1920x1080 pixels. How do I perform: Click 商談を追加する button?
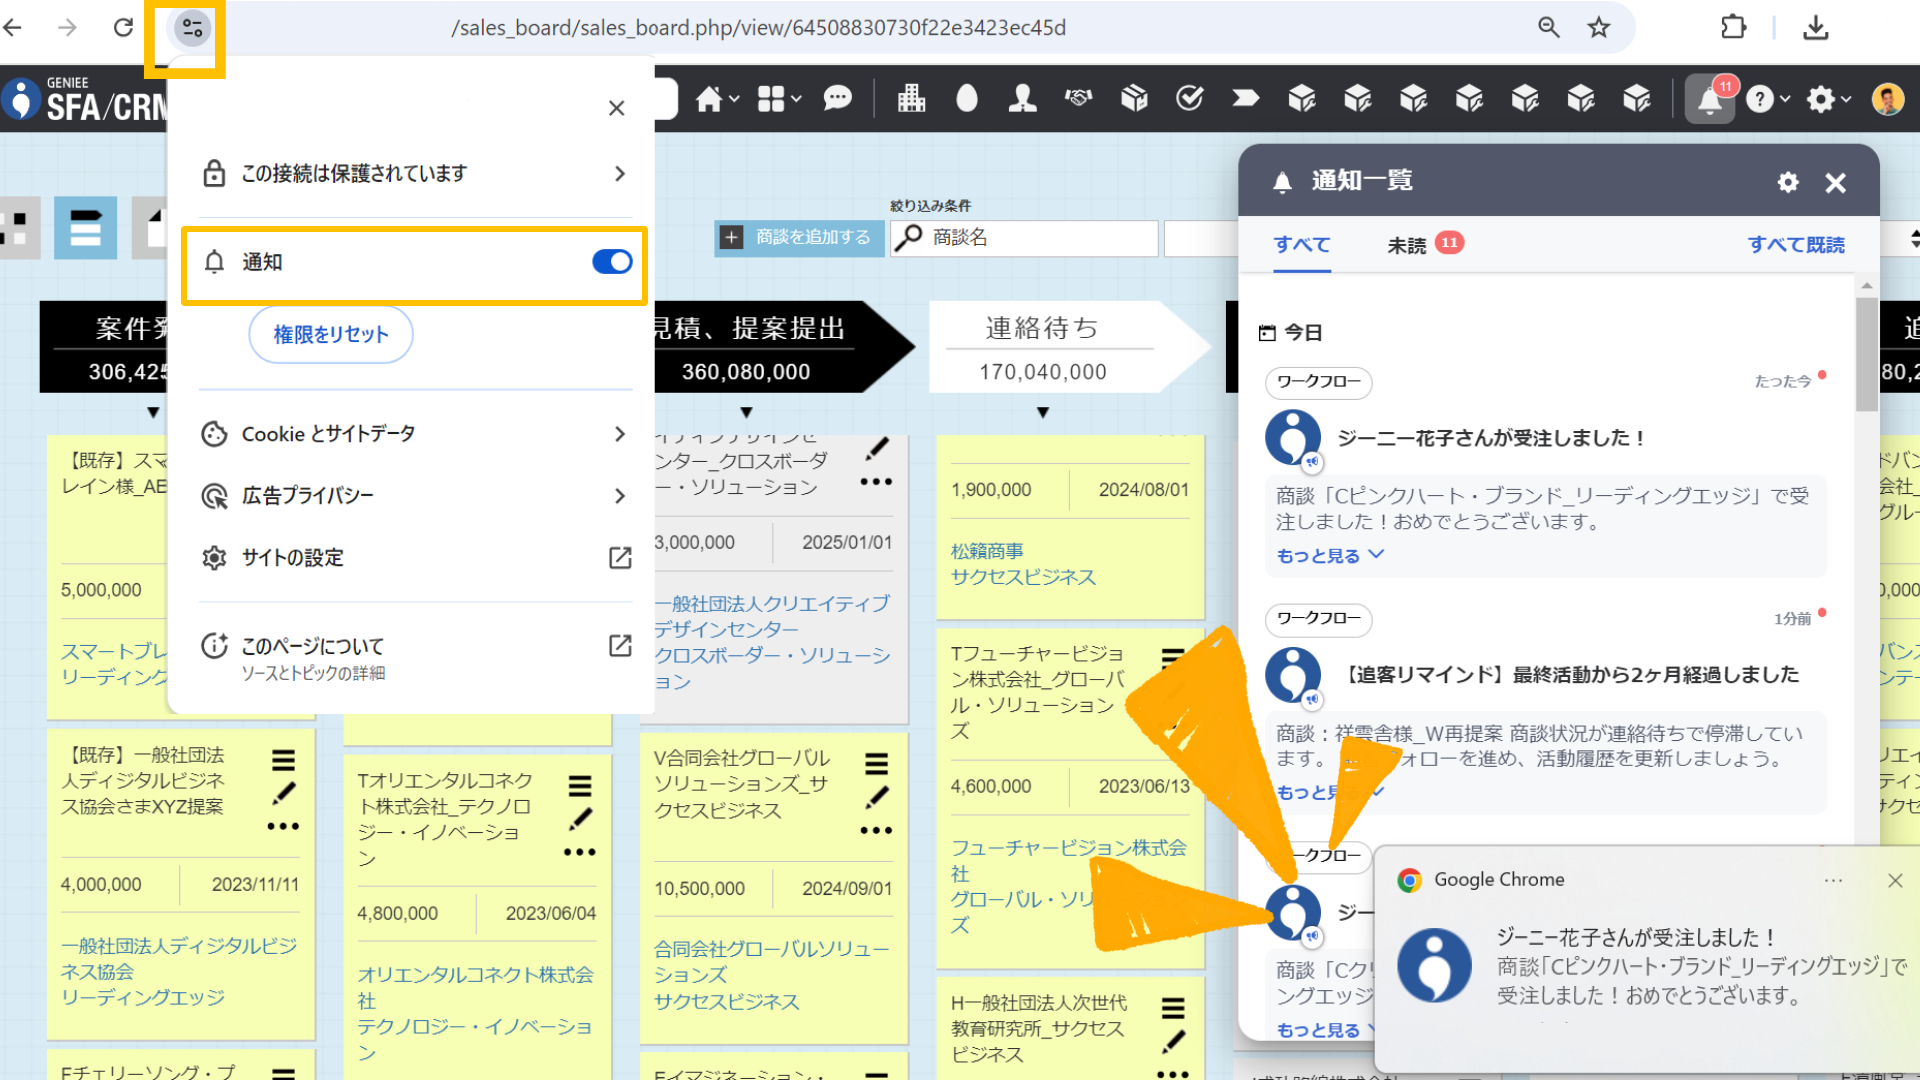[x=799, y=238]
